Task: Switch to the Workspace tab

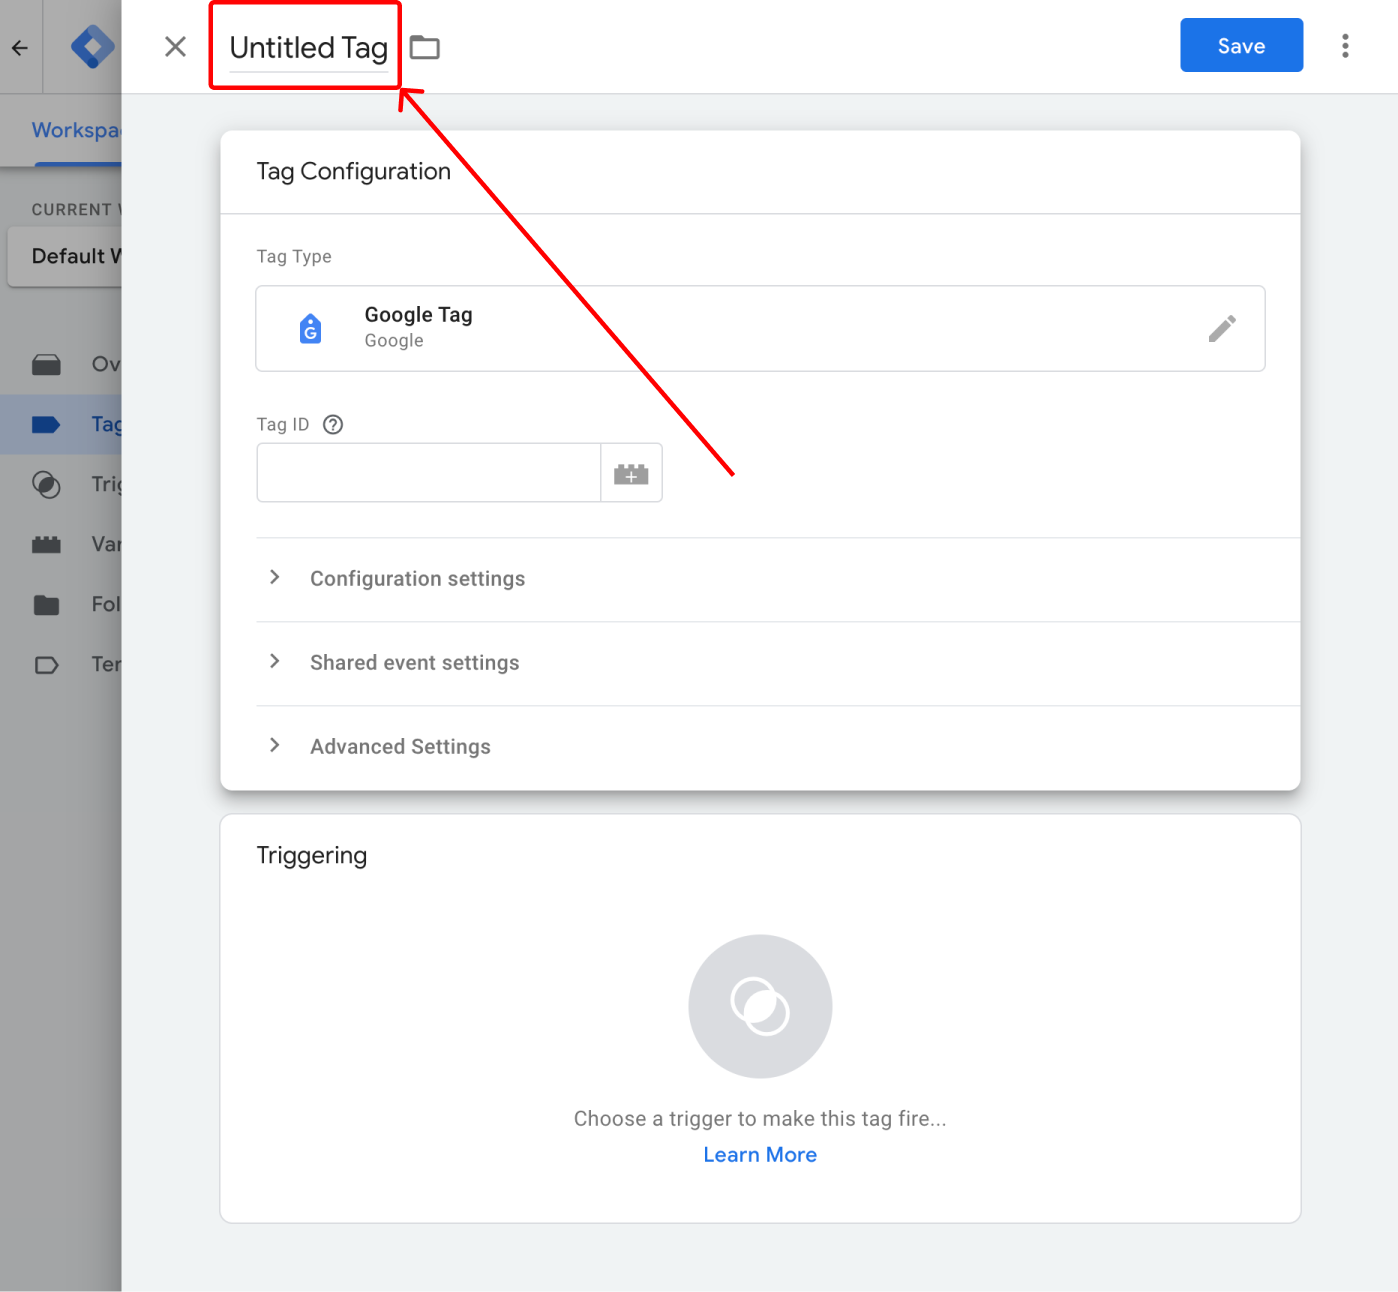Action: (x=76, y=130)
